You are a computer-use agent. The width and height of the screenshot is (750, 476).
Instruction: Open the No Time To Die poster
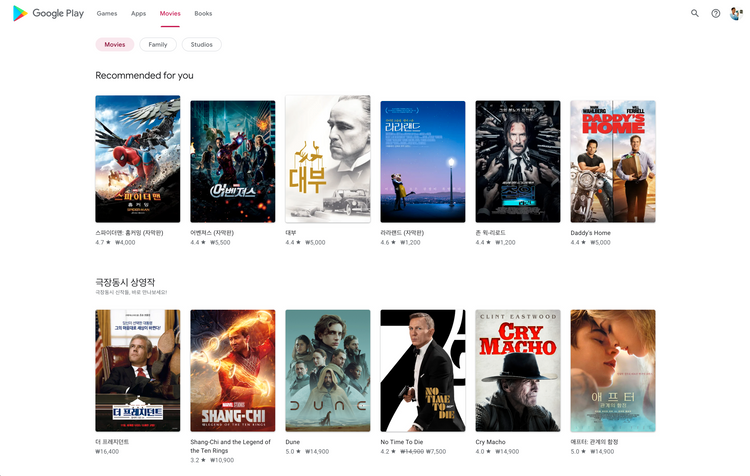point(423,370)
